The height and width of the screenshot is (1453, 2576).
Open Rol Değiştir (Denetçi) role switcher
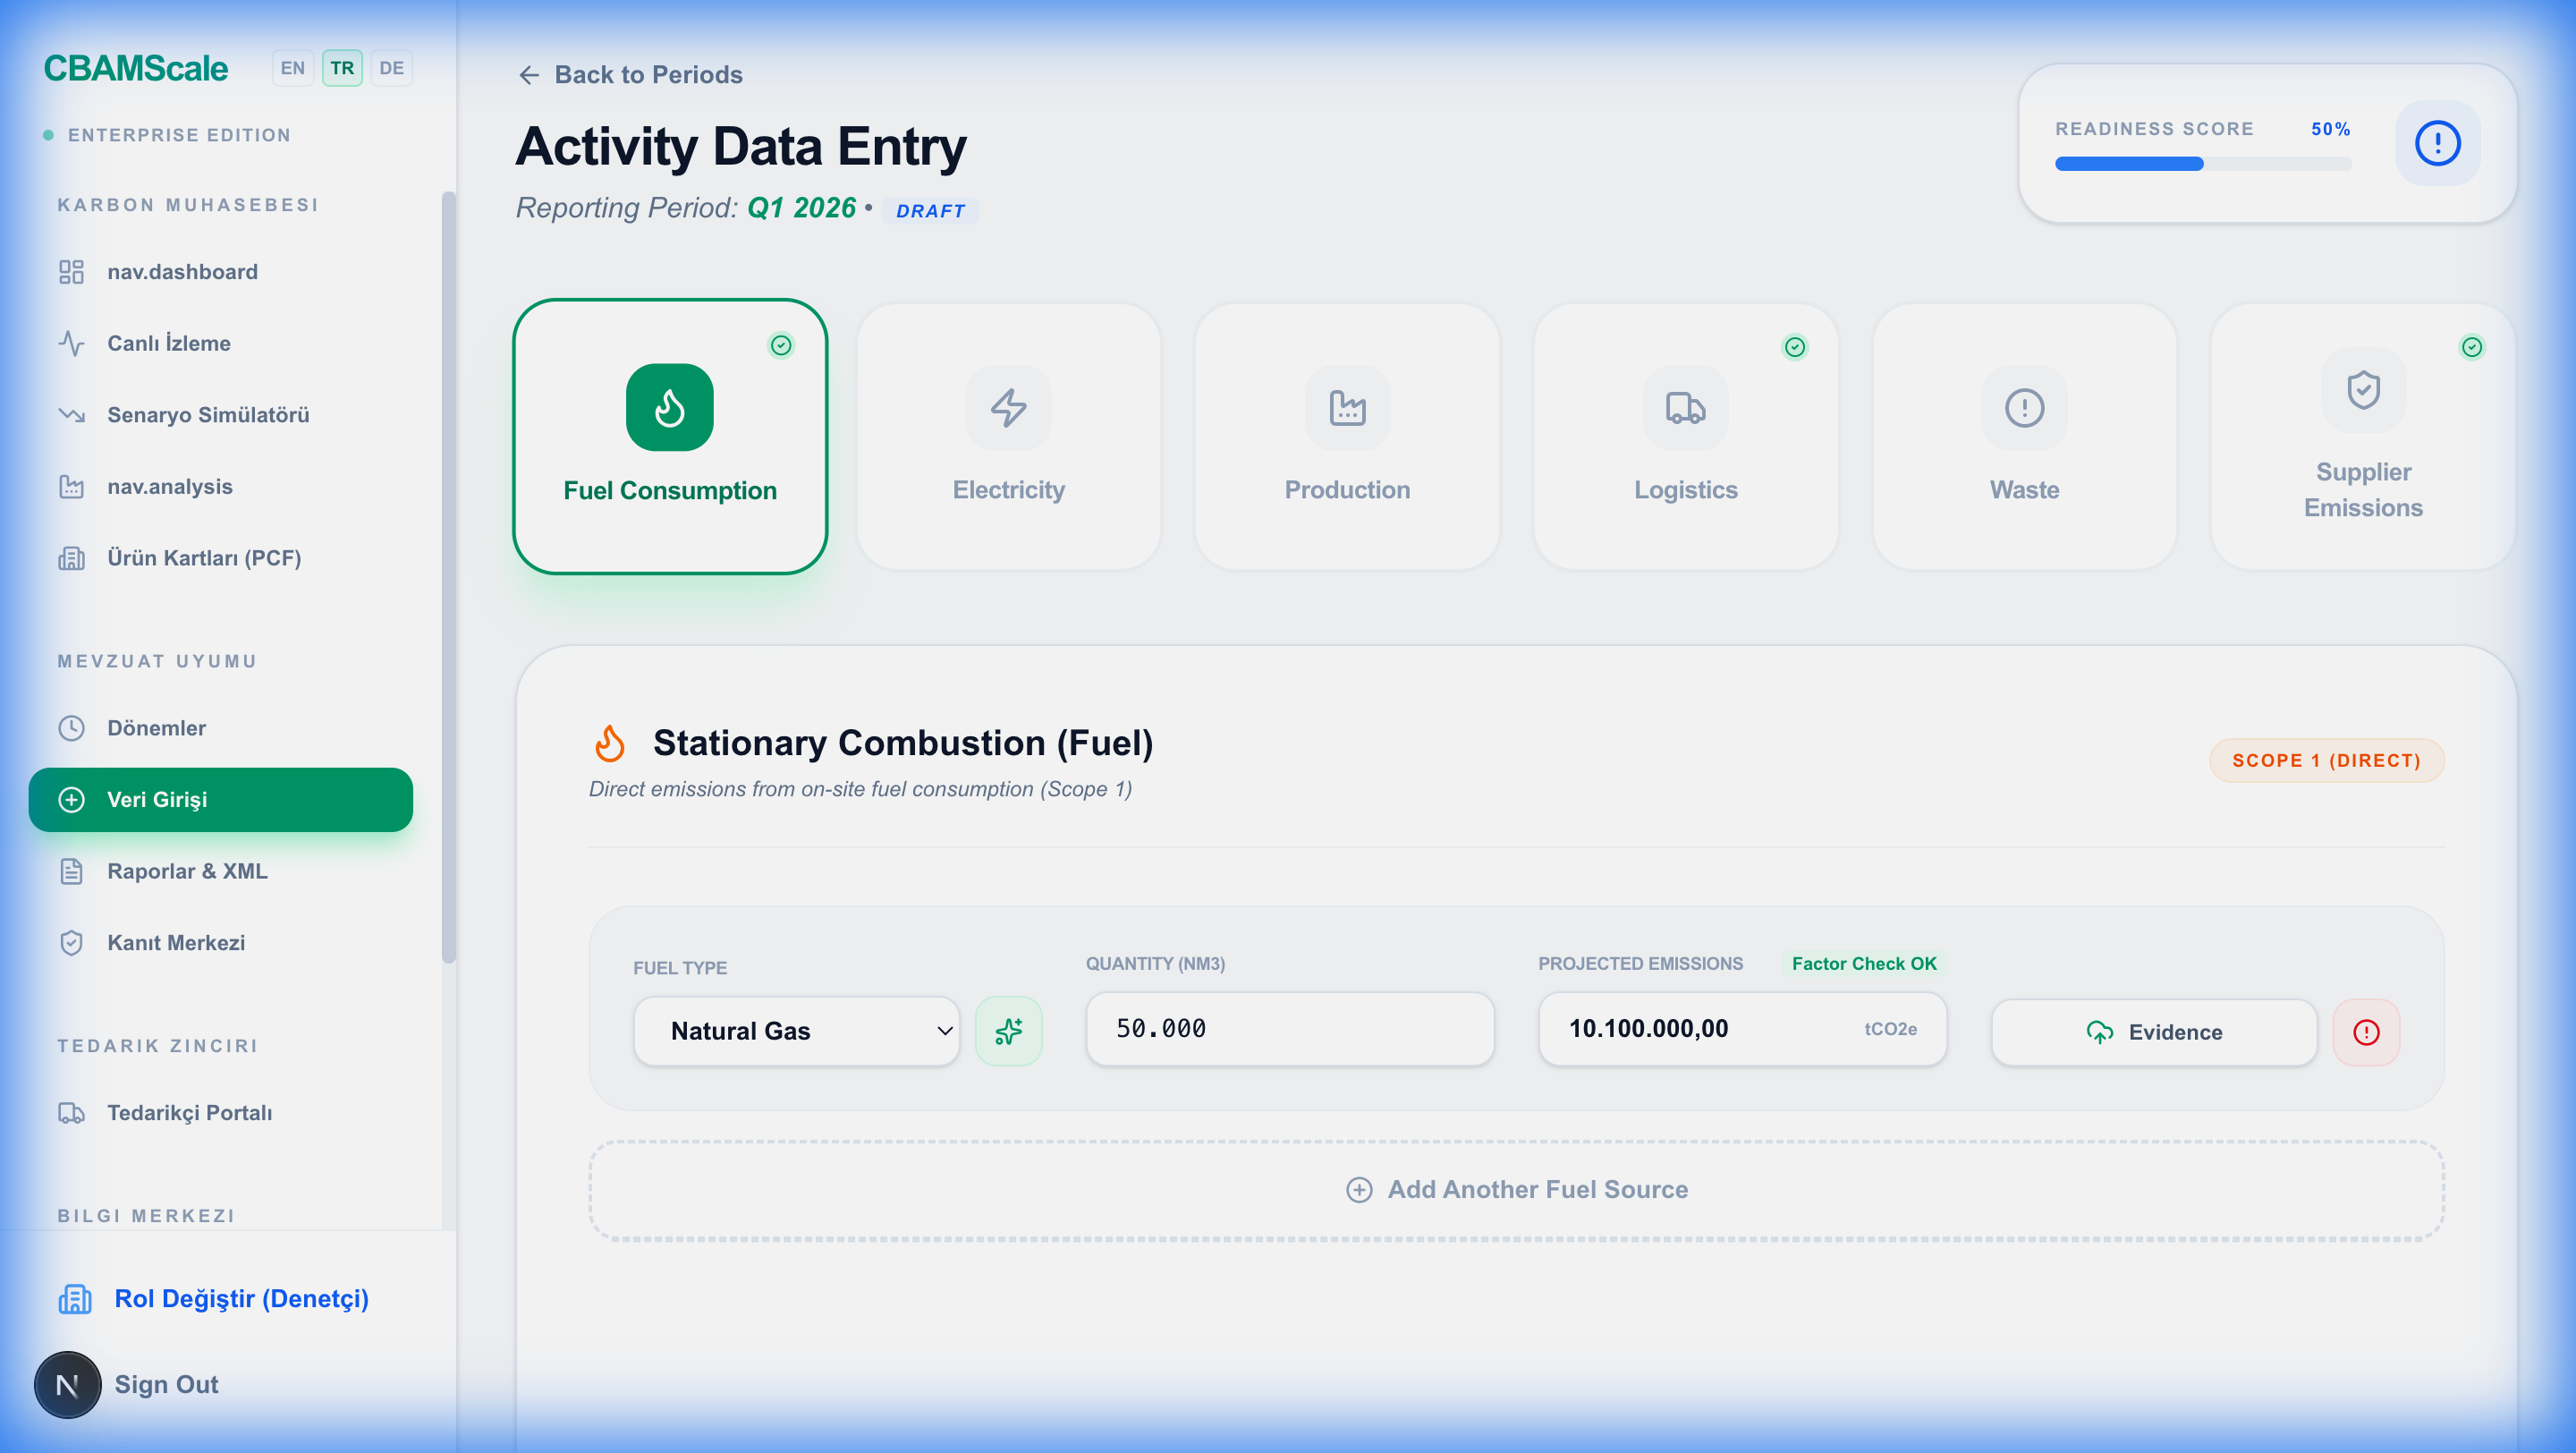coord(240,1298)
